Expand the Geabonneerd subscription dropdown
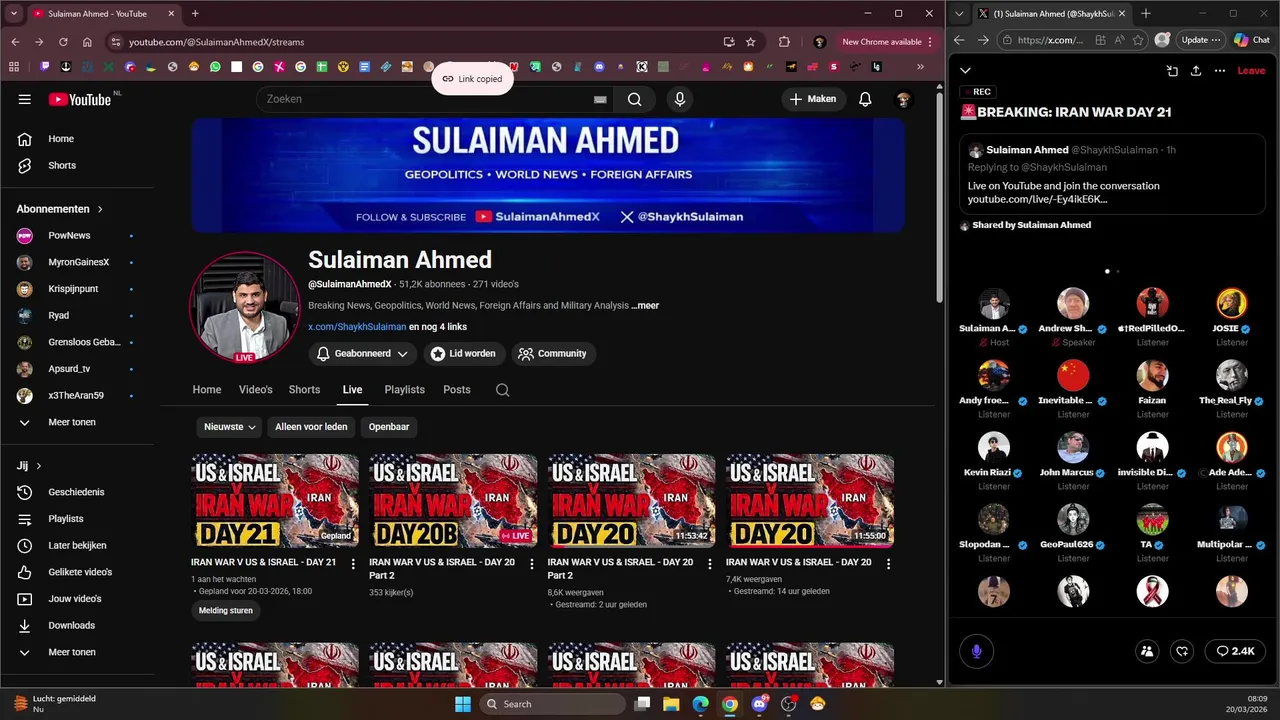This screenshot has height=720, width=1280. coord(363,353)
